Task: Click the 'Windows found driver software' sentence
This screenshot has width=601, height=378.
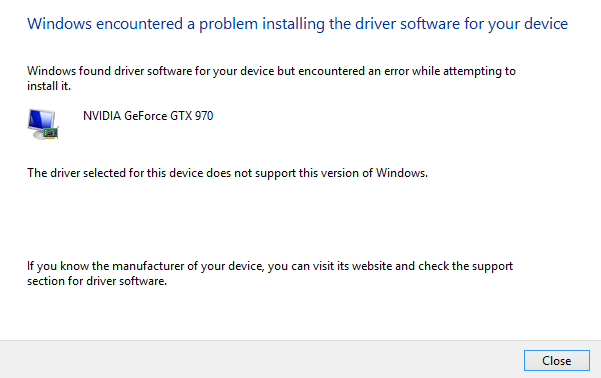Action: tap(271, 71)
